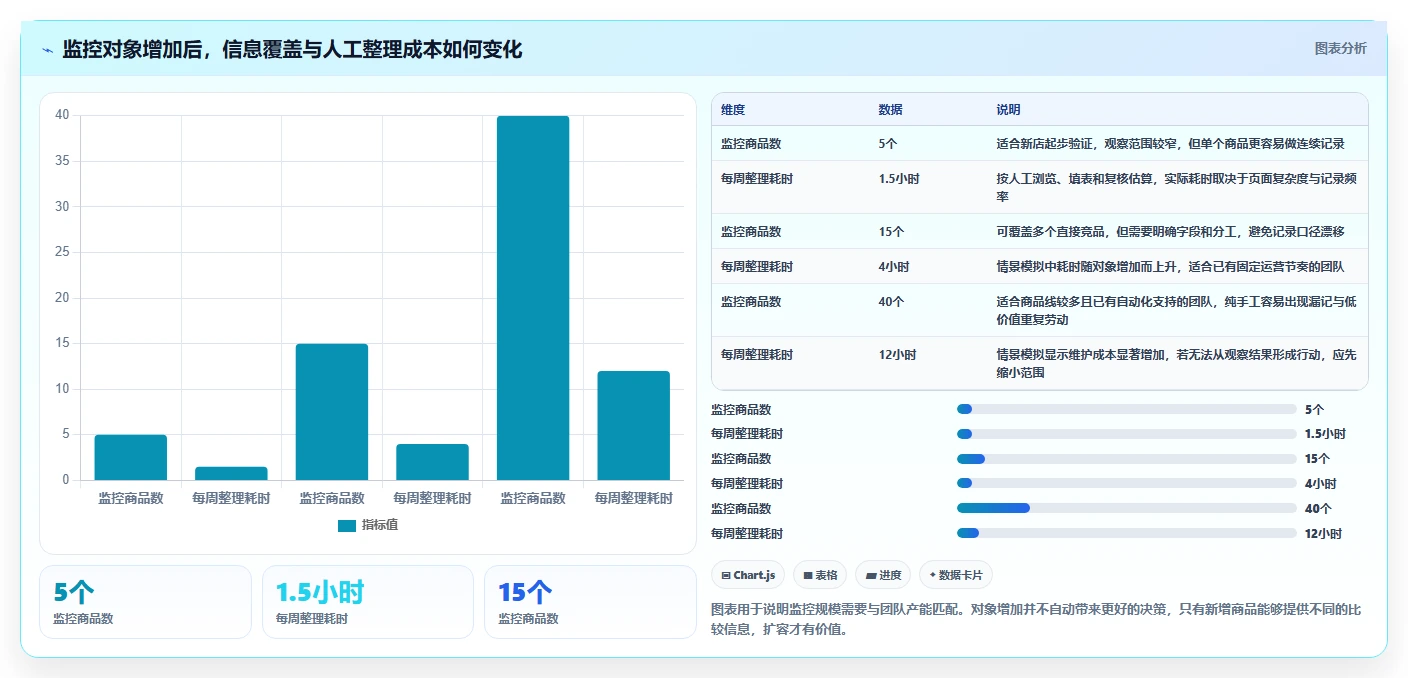
Task: Click the description starting 情景模拟中耗时随对象增加
Action: coord(1170,267)
